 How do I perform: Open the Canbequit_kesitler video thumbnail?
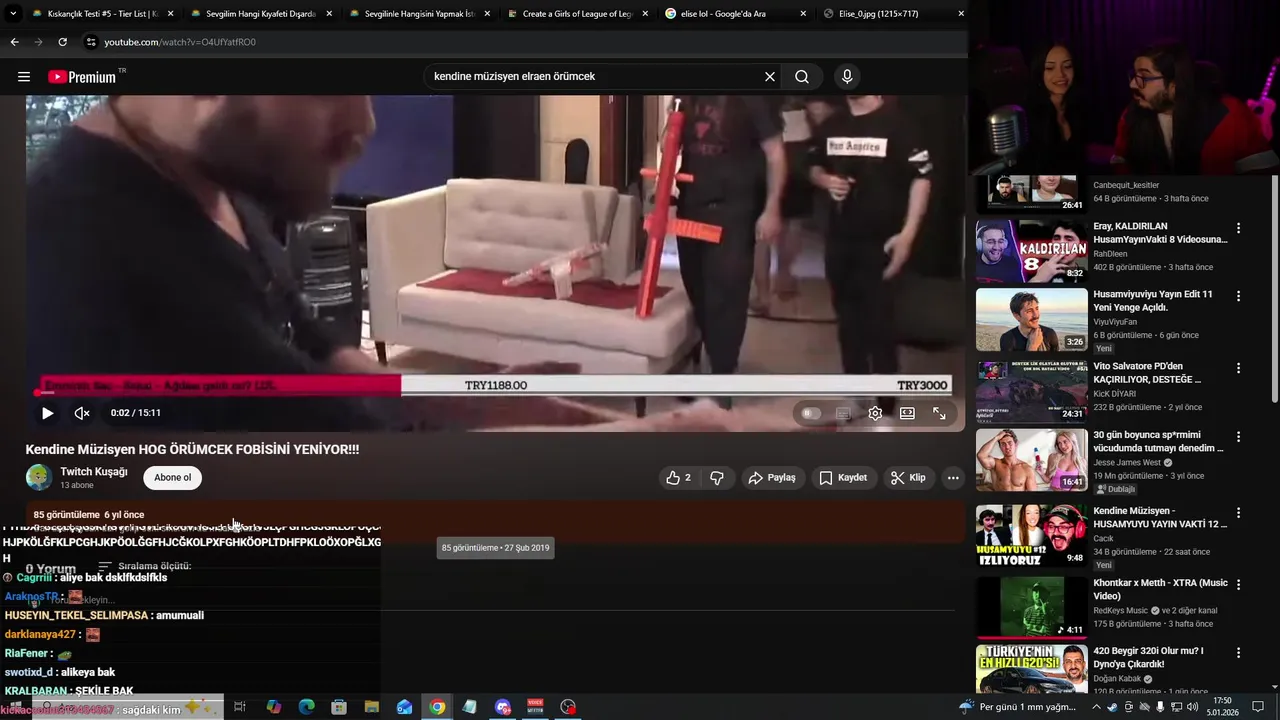pyautogui.click(x=1031, y=194)
